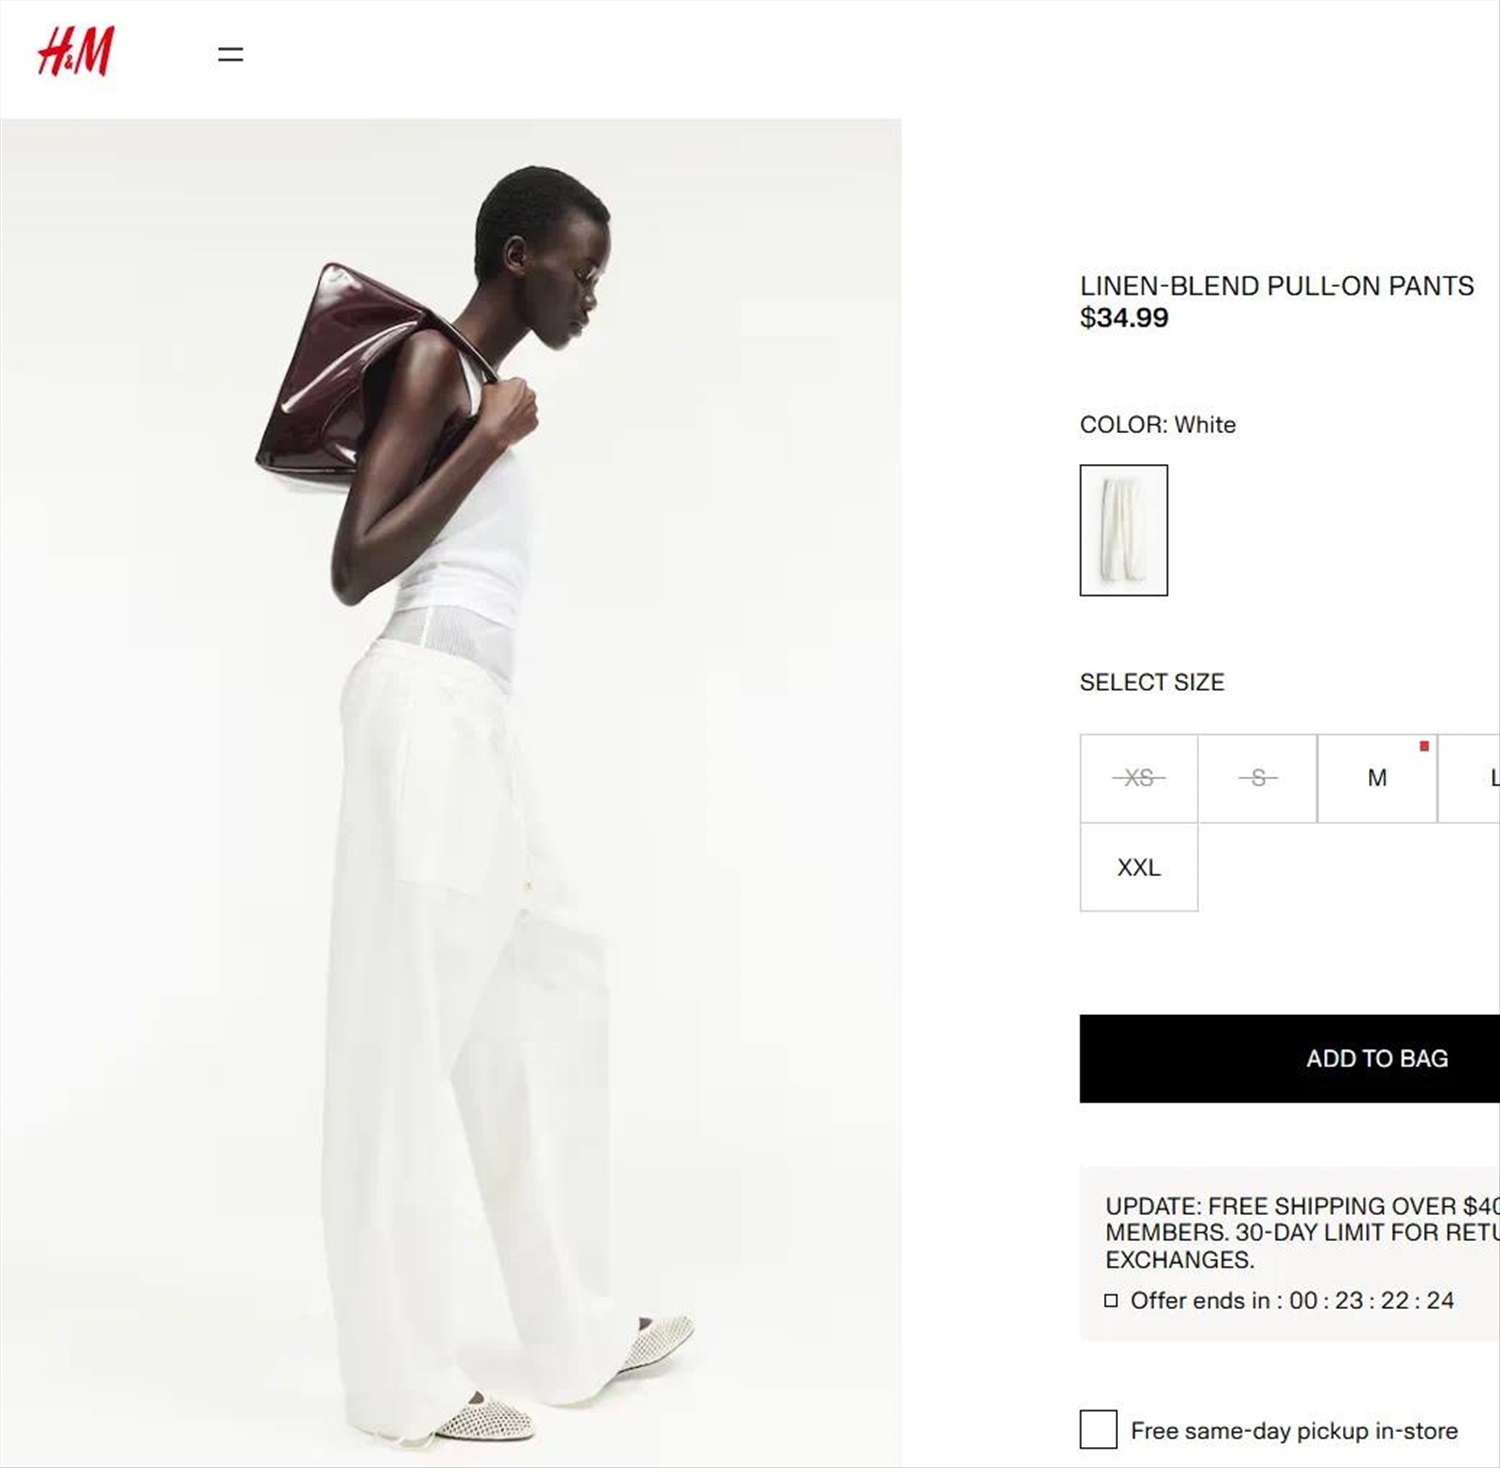Click the Free same-day pickup in-store label
Screen dimensions: 1500x1468
click(x=1294, y=1431)
